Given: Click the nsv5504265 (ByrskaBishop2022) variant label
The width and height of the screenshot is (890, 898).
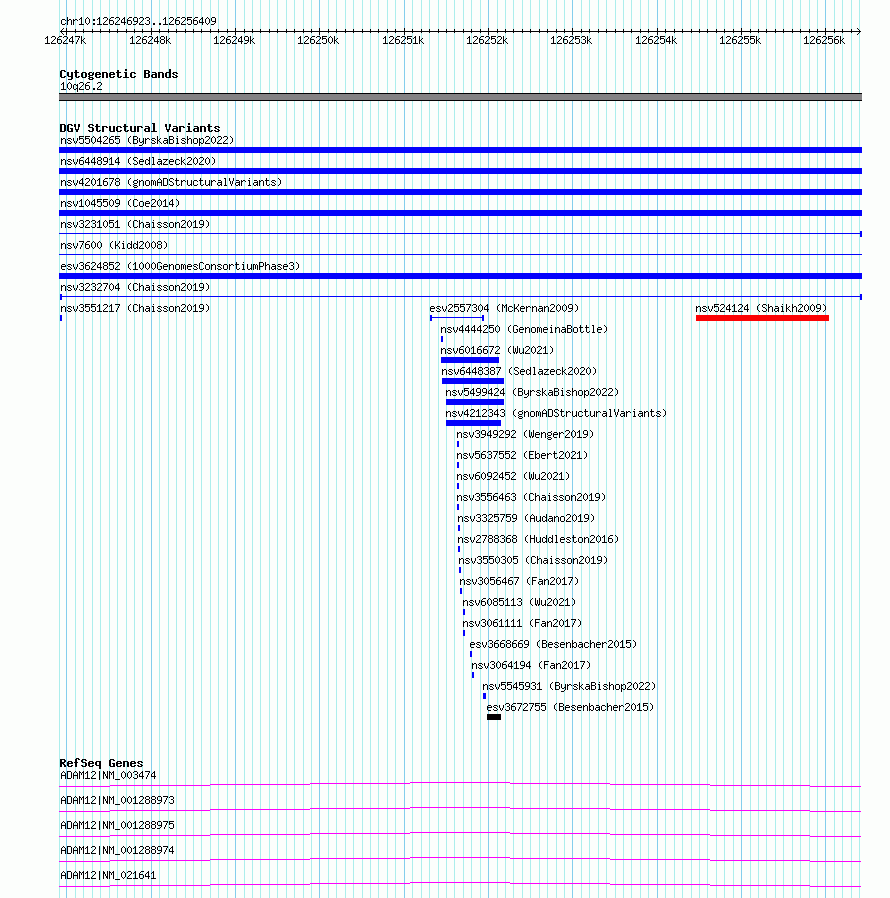Looking at the screenshot, I should click(147, 140).
